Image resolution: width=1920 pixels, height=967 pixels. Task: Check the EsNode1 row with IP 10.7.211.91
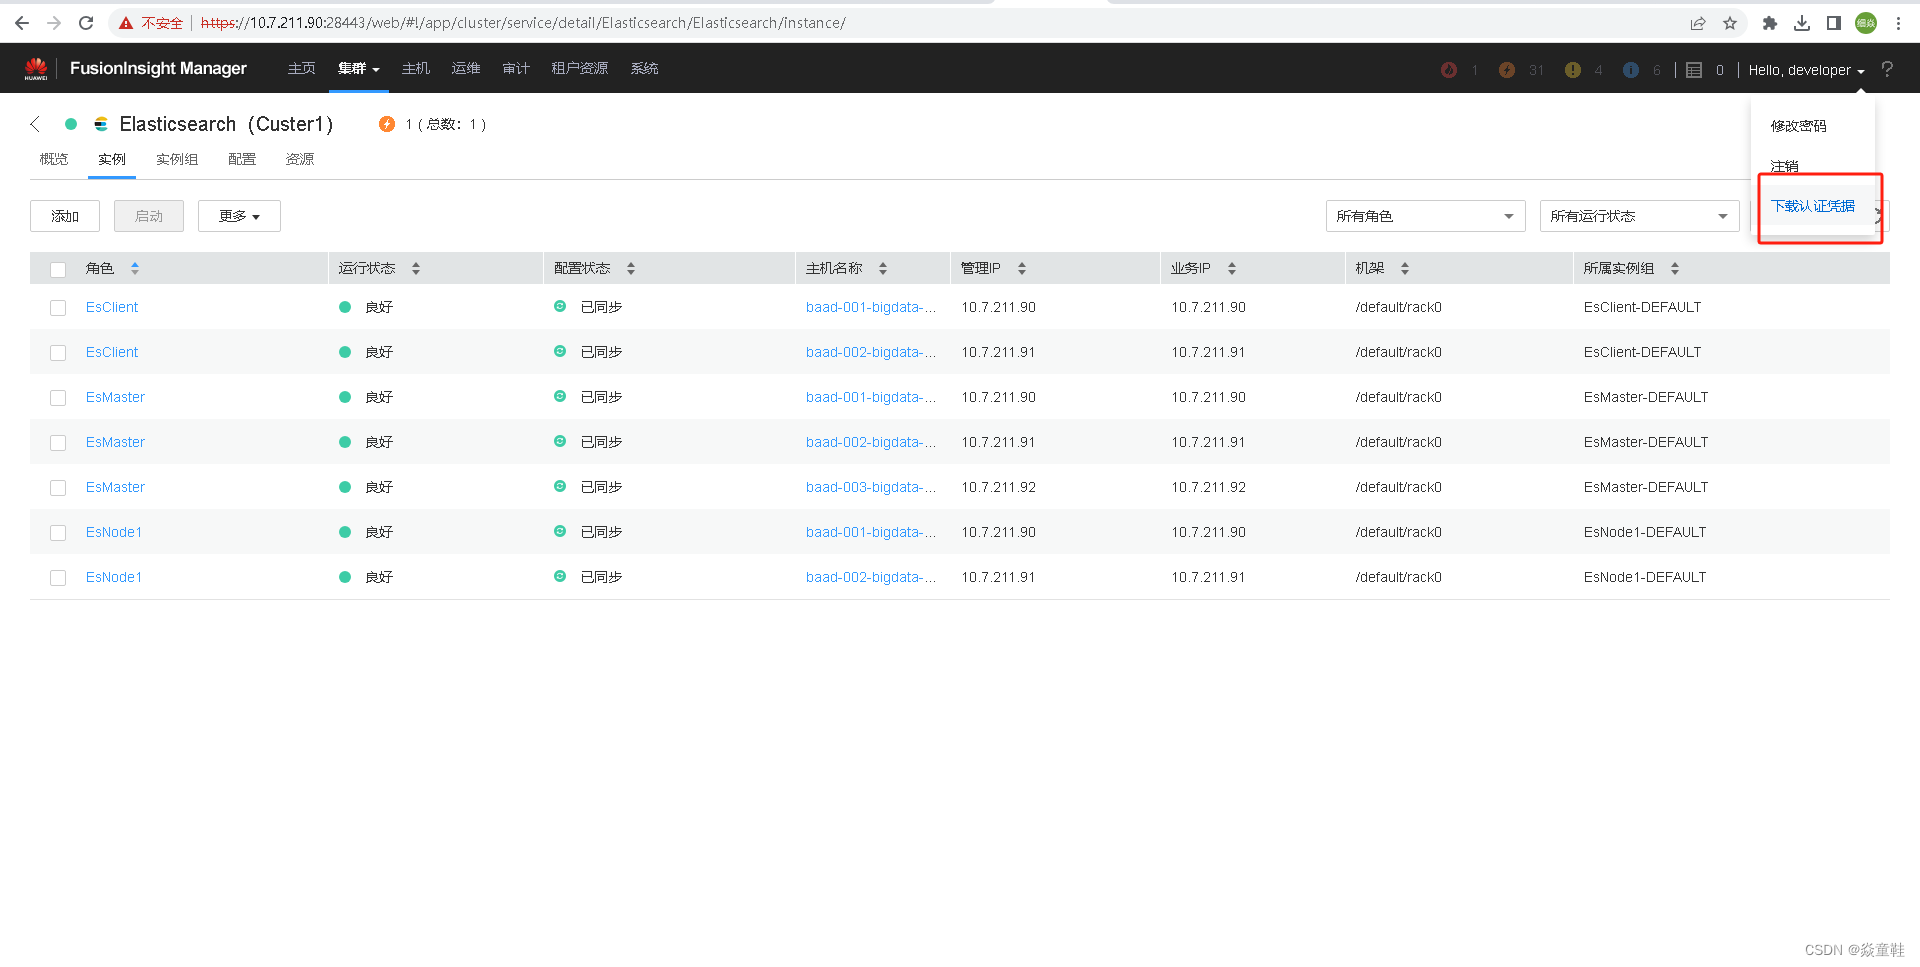coord(58,578)
